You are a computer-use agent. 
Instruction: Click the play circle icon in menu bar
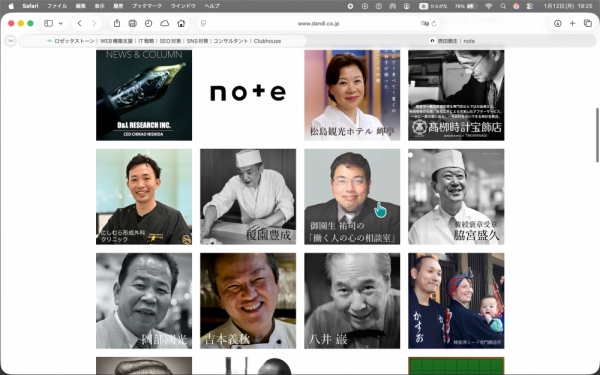365,6
